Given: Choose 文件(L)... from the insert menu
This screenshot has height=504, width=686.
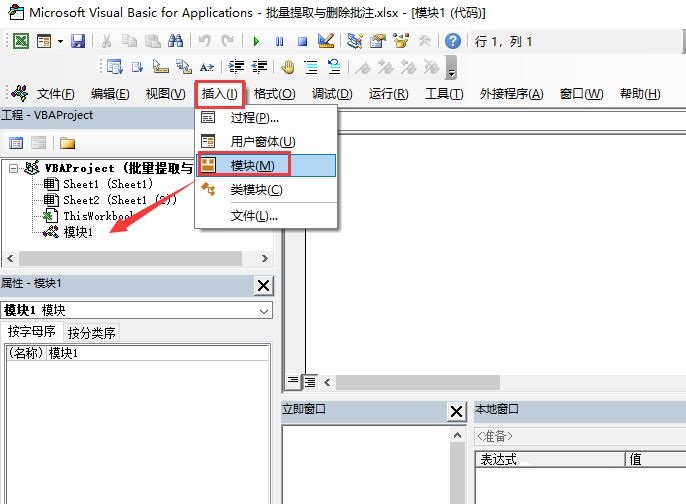Looking at the screenshot, I should [266, 215].
